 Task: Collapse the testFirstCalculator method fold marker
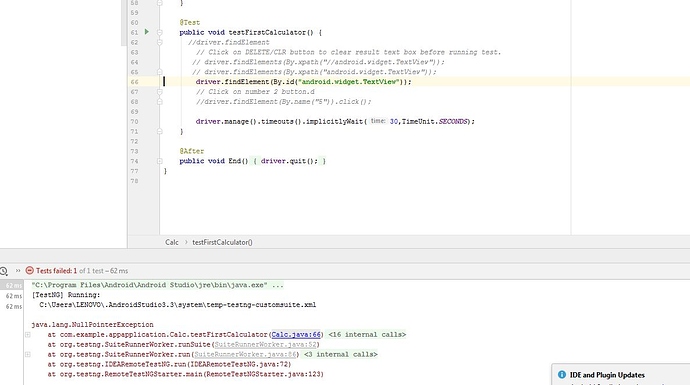[x=160, y=32]
